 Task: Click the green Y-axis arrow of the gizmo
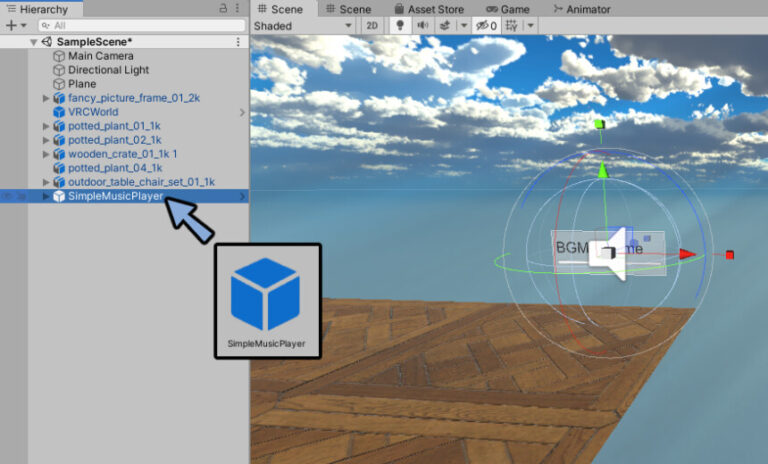click(x=602, y=172)
